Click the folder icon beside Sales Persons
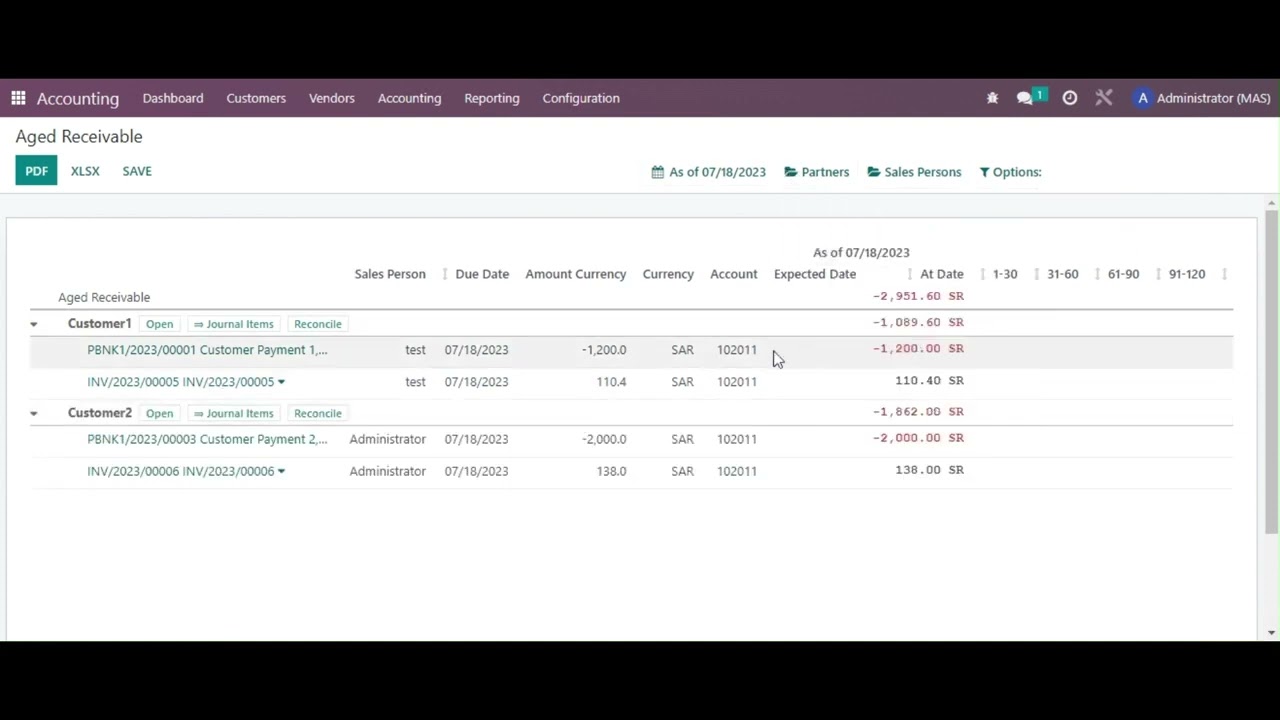This screenshot has height=720, width=1280. (874, 172)
